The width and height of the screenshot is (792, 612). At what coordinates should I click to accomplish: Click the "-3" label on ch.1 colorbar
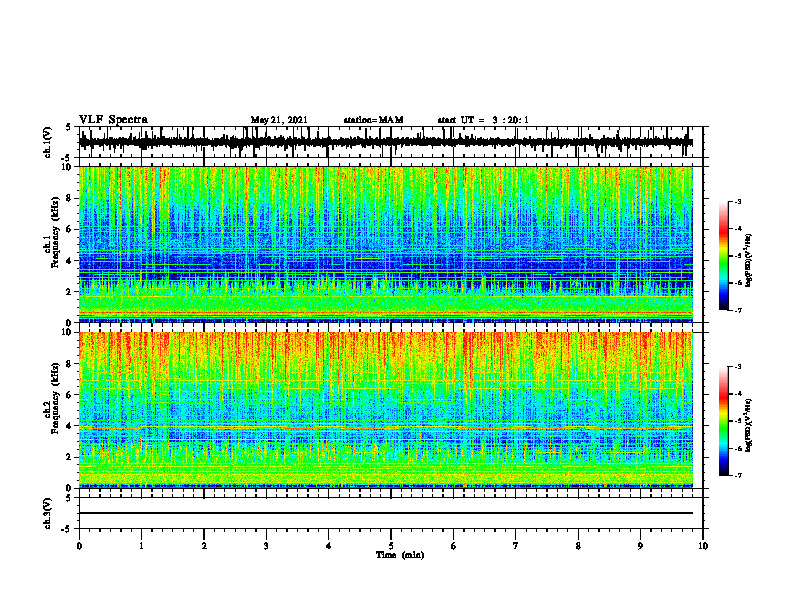tap(738, 201)
